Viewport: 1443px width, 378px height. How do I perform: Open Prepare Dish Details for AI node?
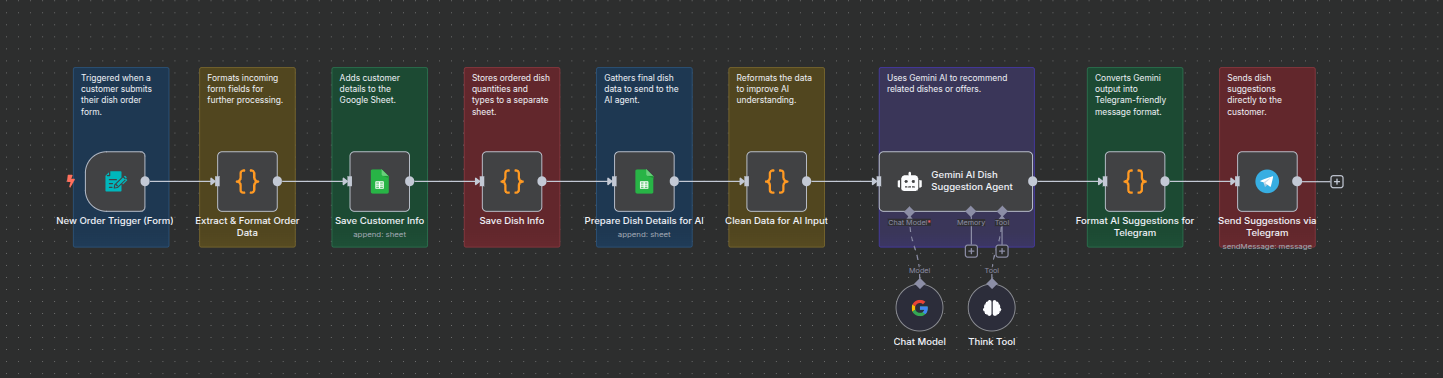coord(644,181)
